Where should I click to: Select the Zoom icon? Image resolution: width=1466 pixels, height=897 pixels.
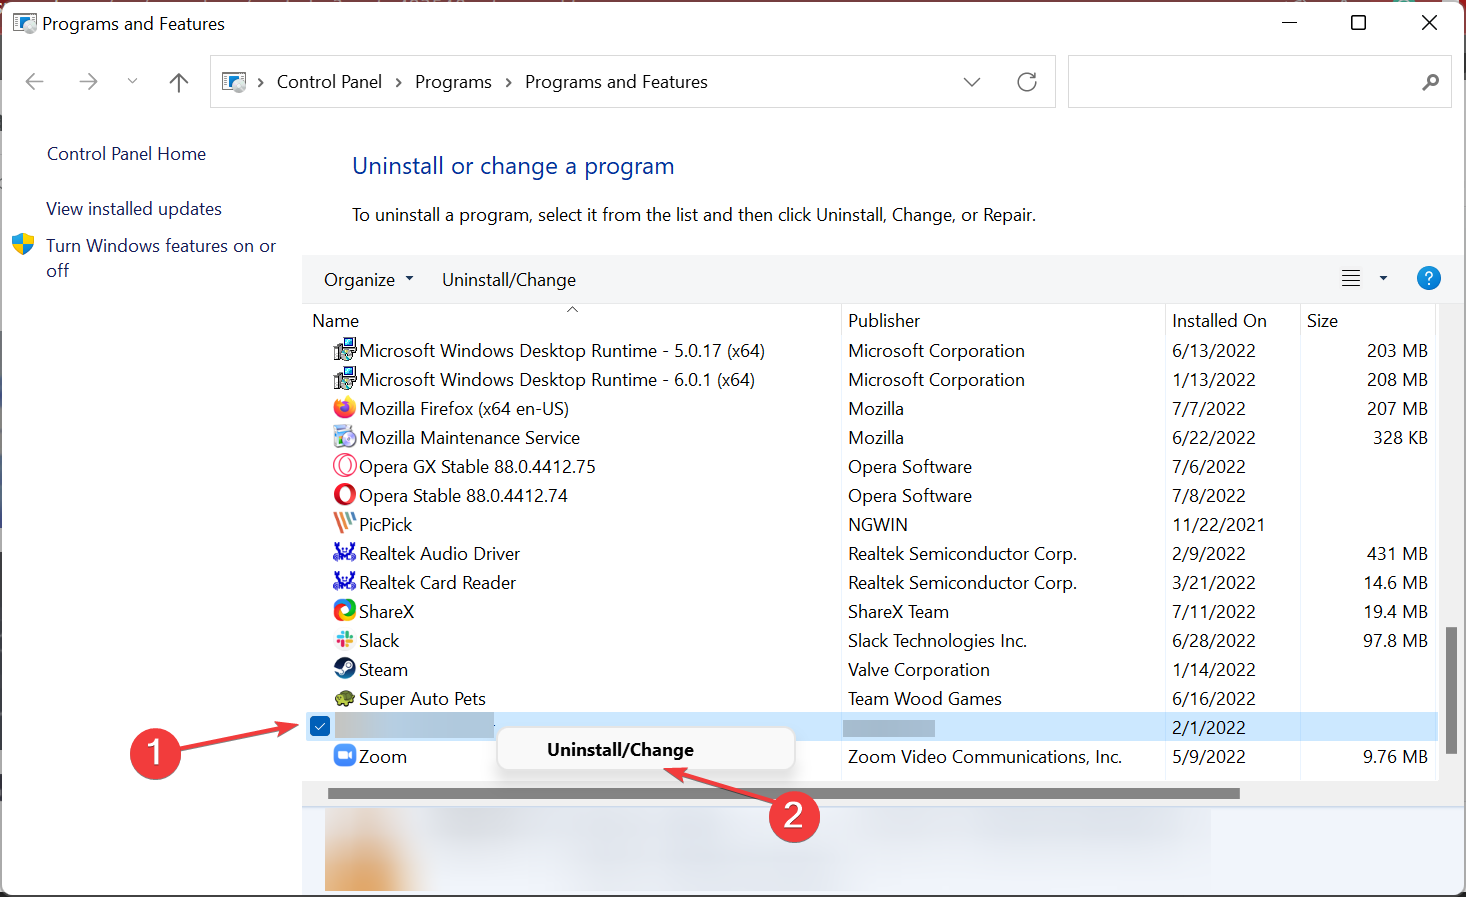pyautogui.click(x=345, y=756)
